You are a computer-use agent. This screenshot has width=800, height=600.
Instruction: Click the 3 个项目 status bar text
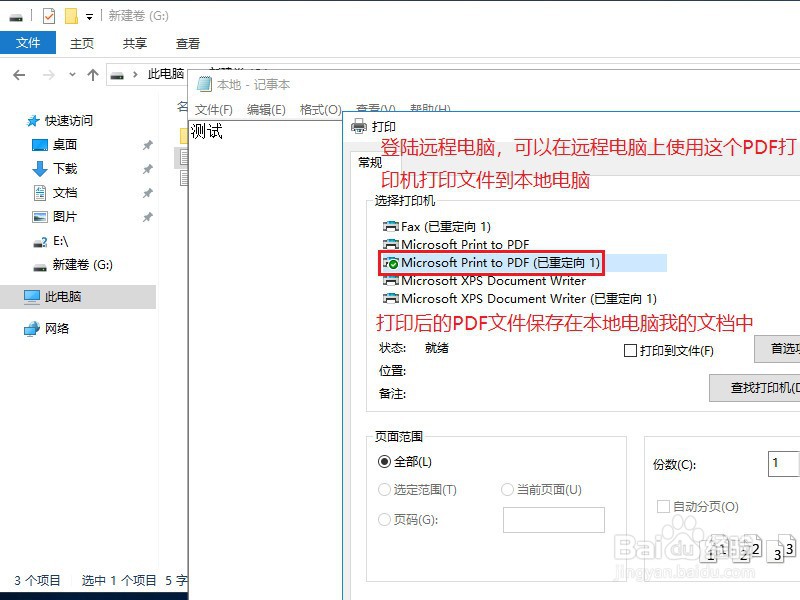37,580
